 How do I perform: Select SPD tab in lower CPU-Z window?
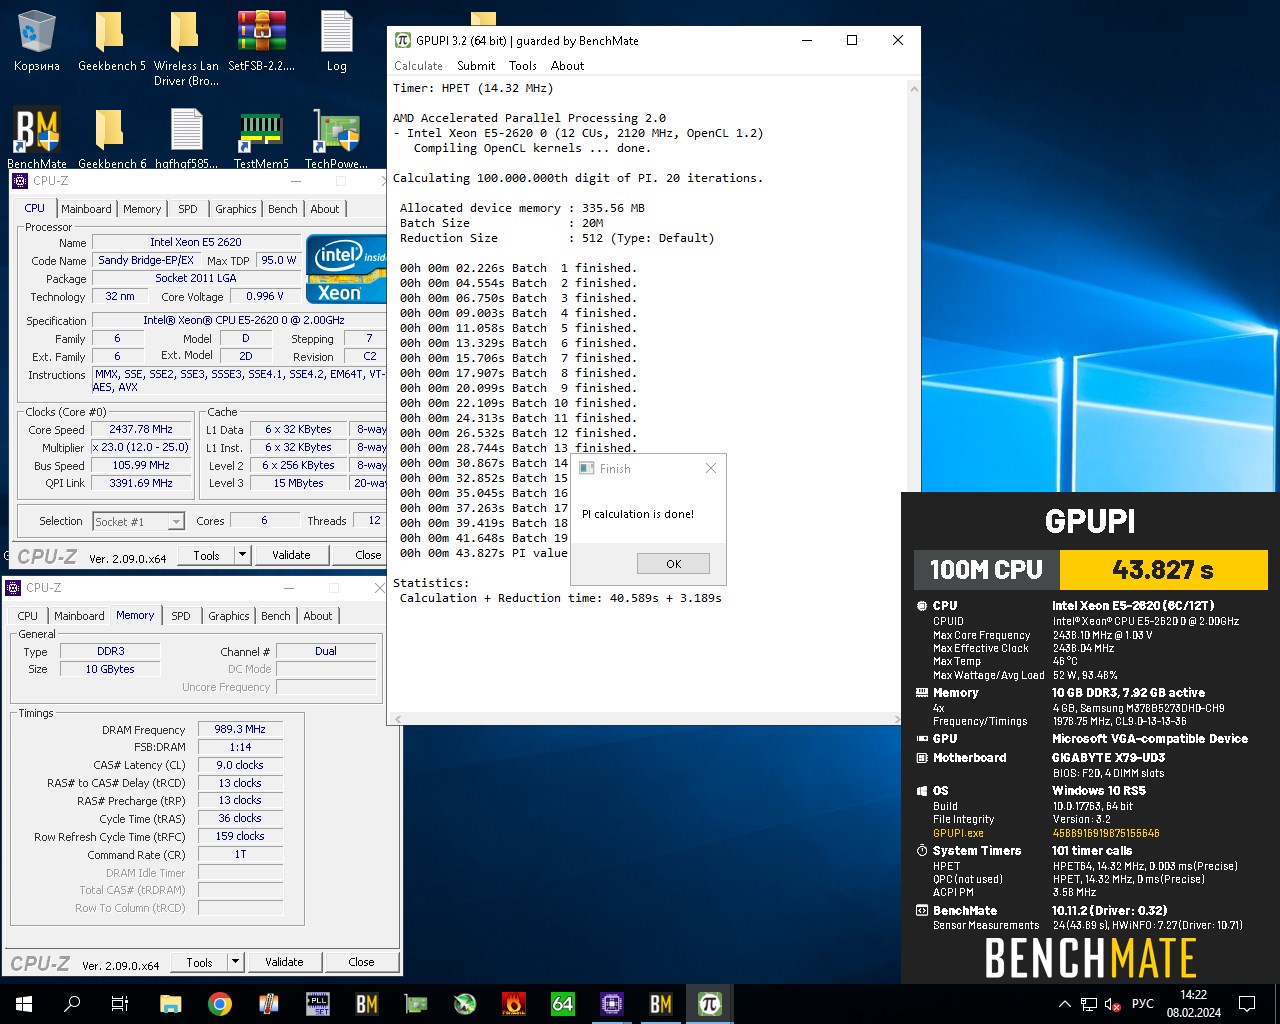tap(181, 616)
